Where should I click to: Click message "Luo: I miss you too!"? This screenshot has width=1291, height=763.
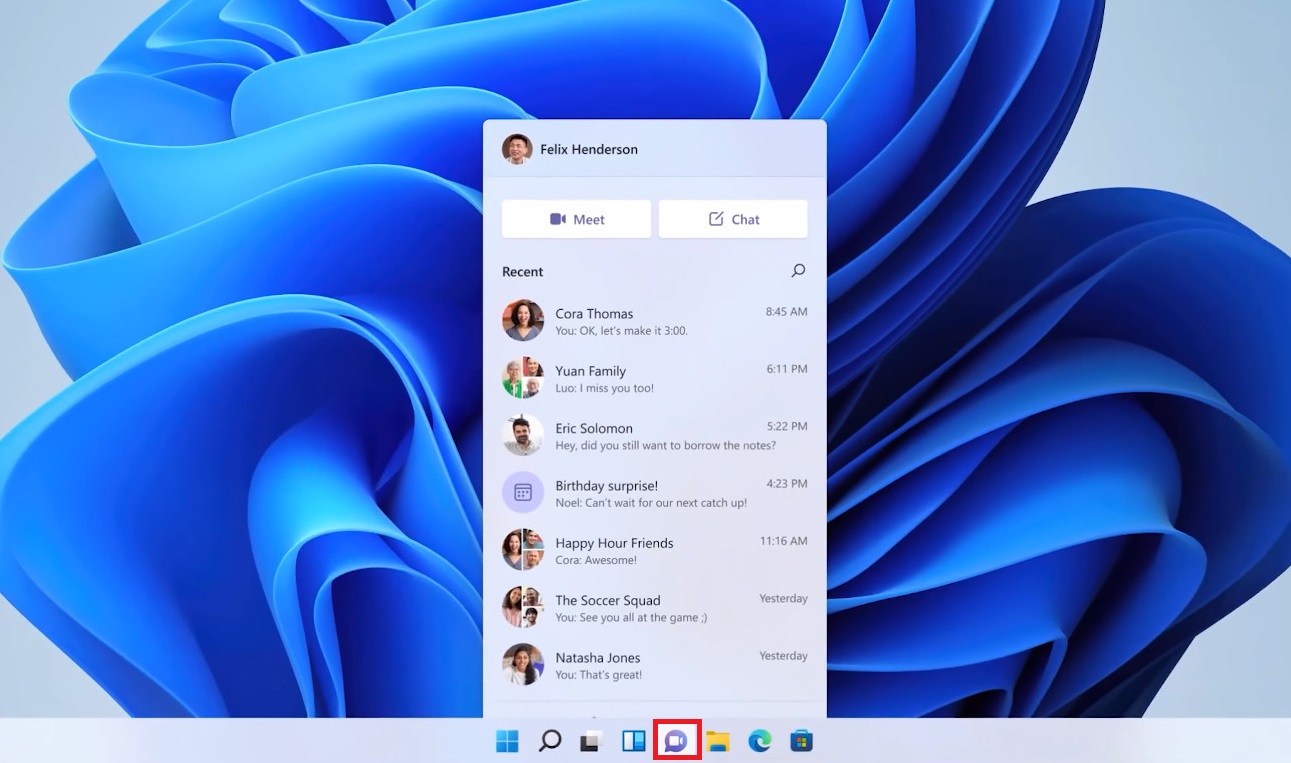tap(605, 388)
